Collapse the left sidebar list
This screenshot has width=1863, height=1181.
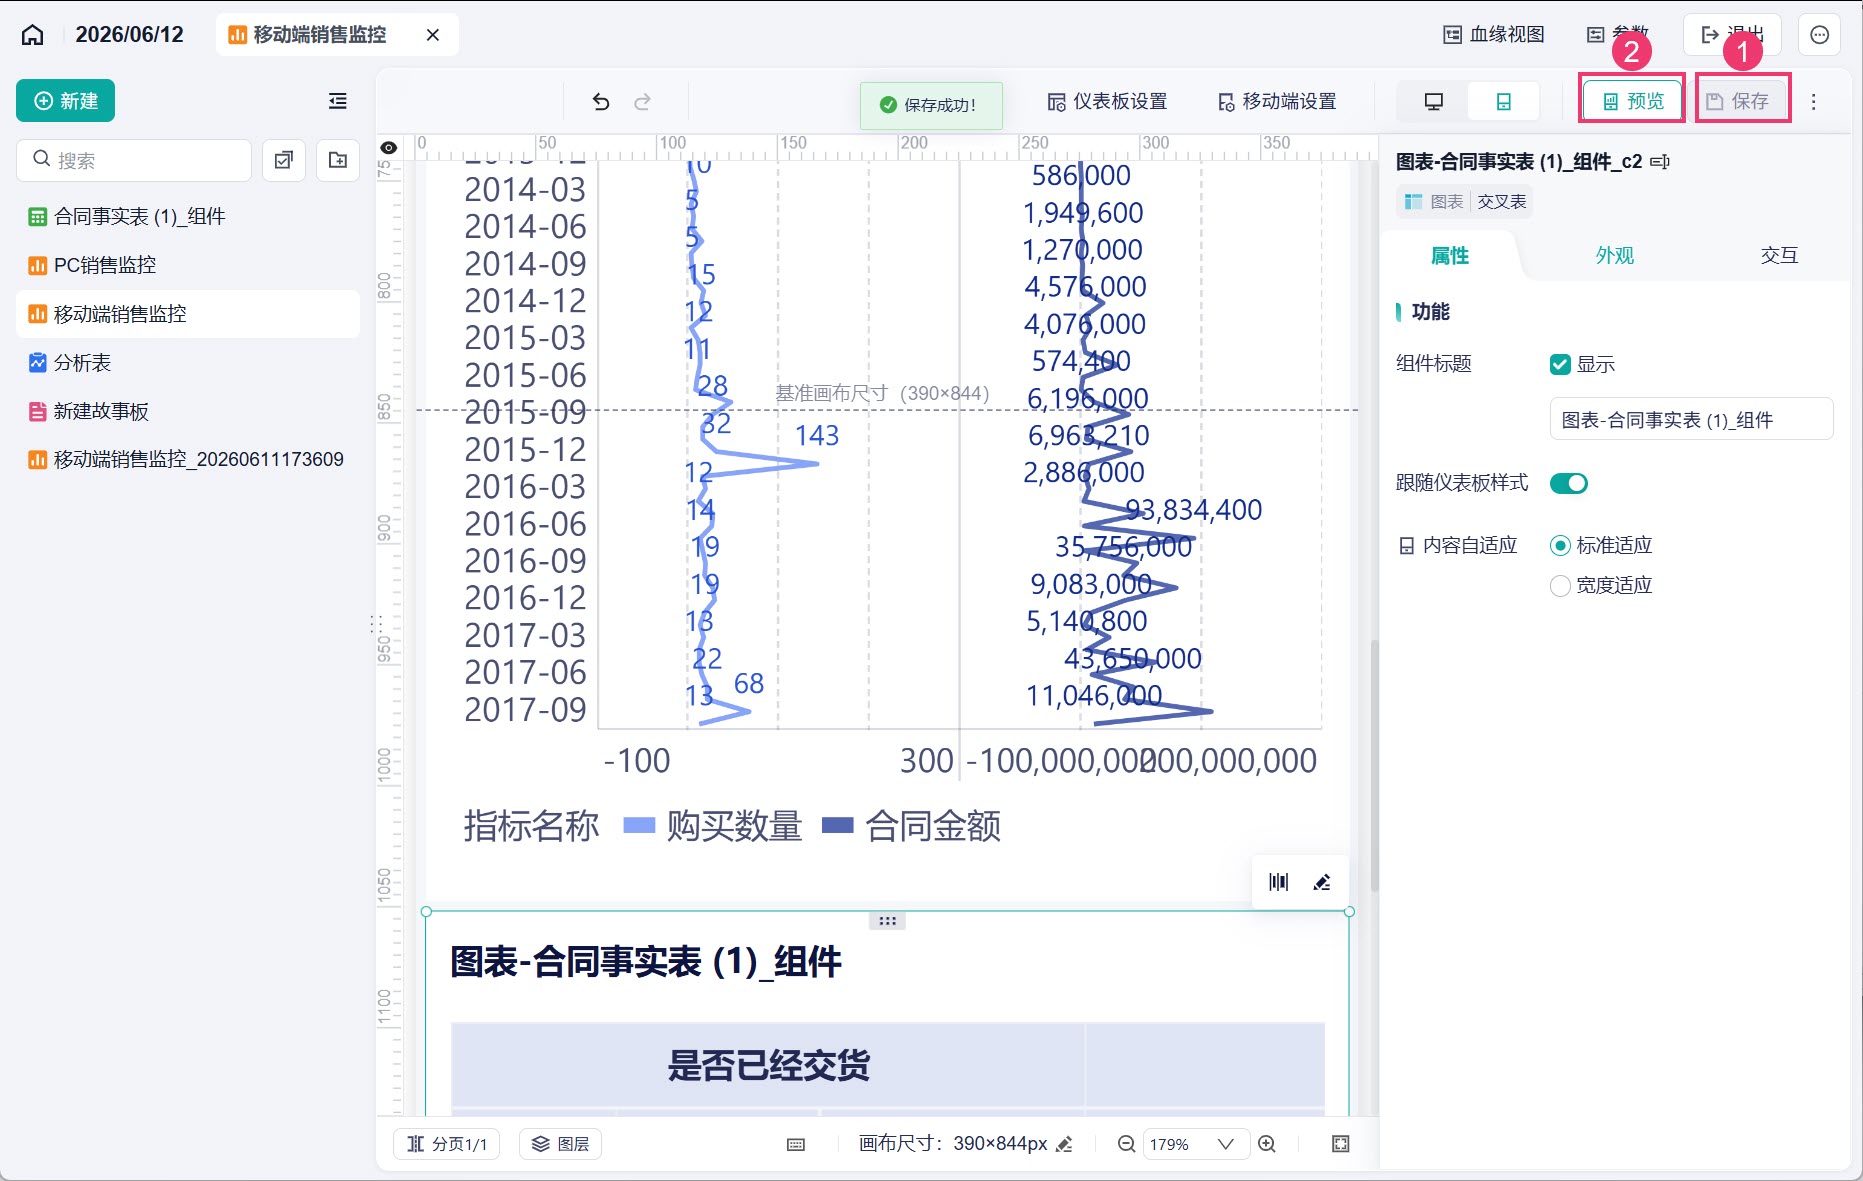pyautogui.click(x=338, y=101)
